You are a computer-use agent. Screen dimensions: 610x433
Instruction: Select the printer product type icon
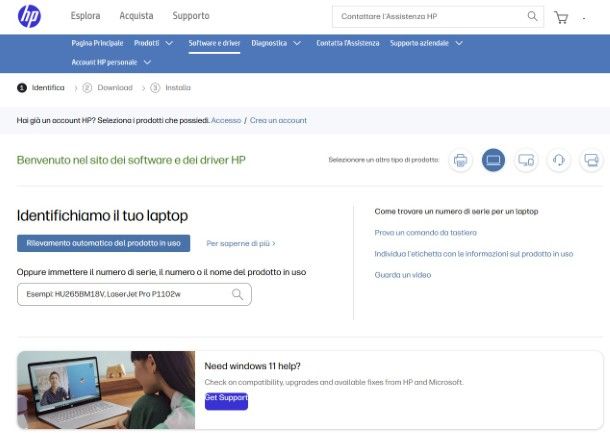460,160
